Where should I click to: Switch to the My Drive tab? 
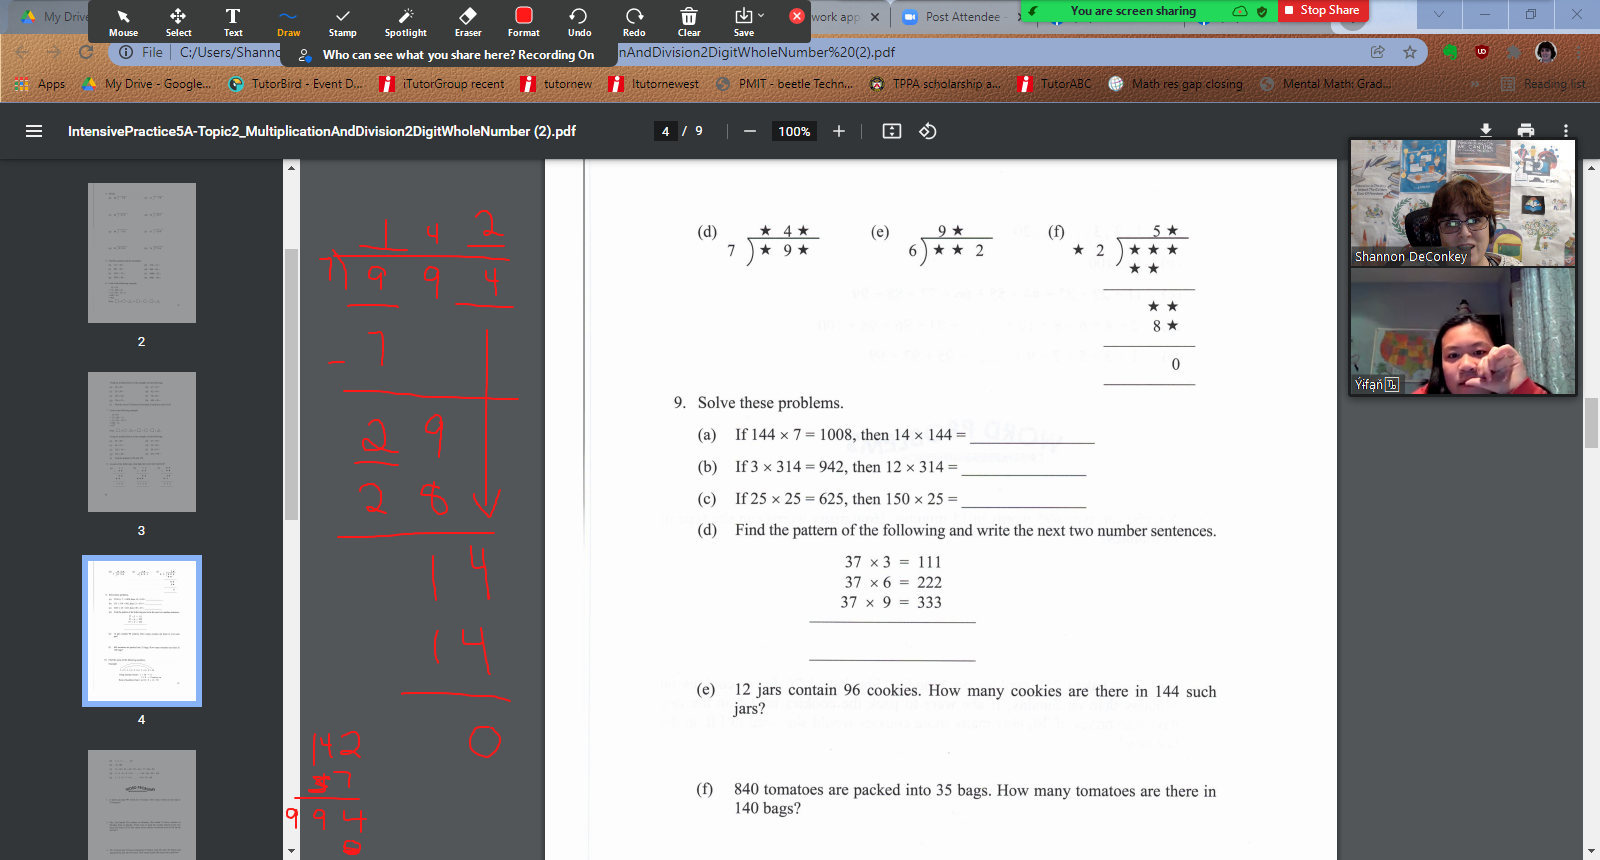(x=55, y=16)
